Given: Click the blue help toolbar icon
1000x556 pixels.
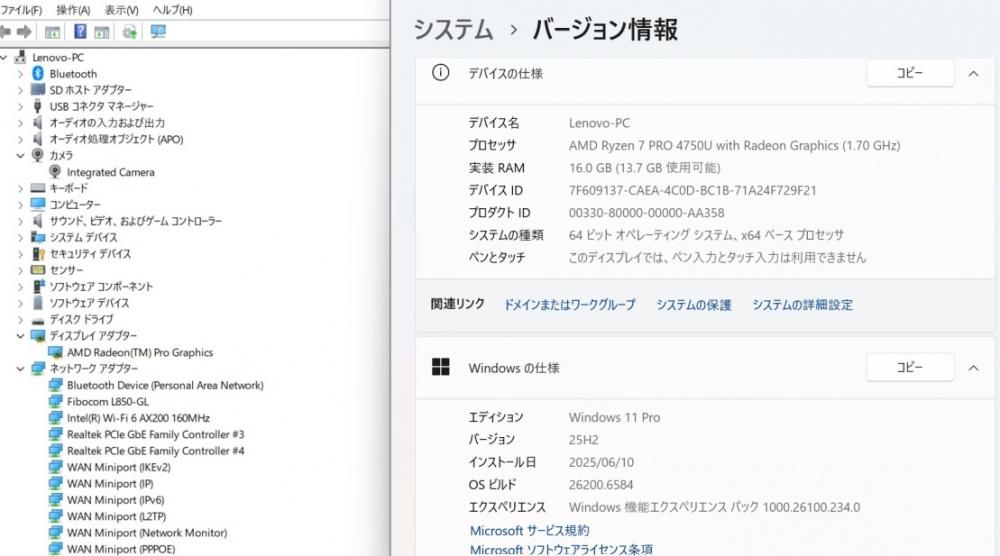Looking at the screenshot, I should tap(80, 31).
